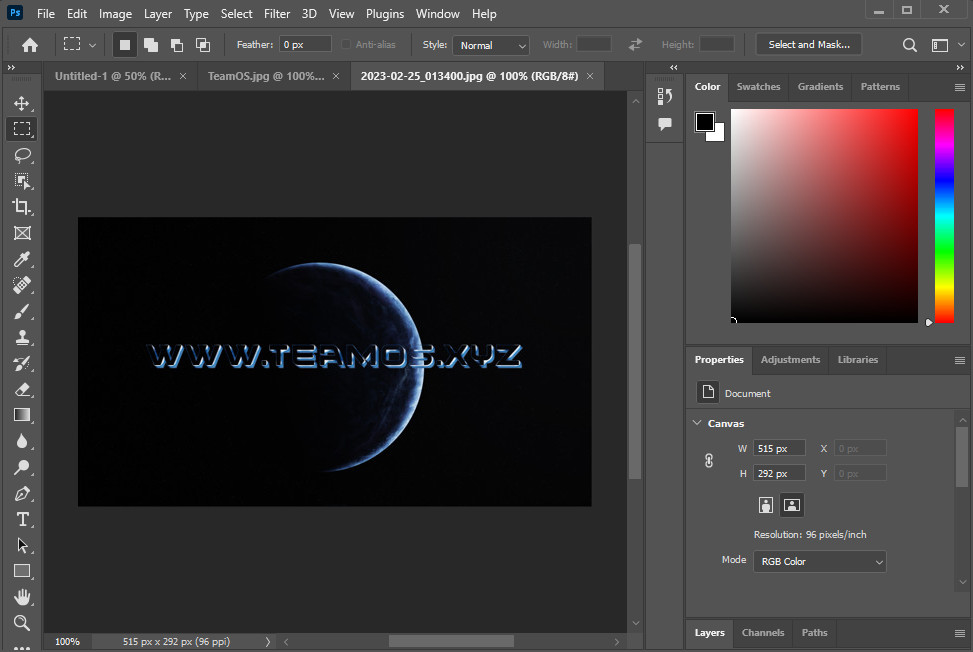973x652 pixels.
Task: Open the Properties panel options menu
Action: 959,360
